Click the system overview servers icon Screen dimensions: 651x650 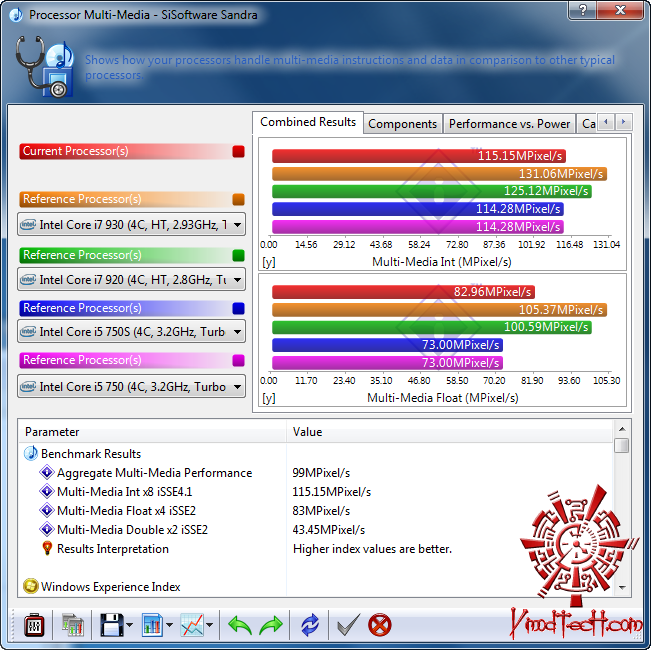[73, 625]
